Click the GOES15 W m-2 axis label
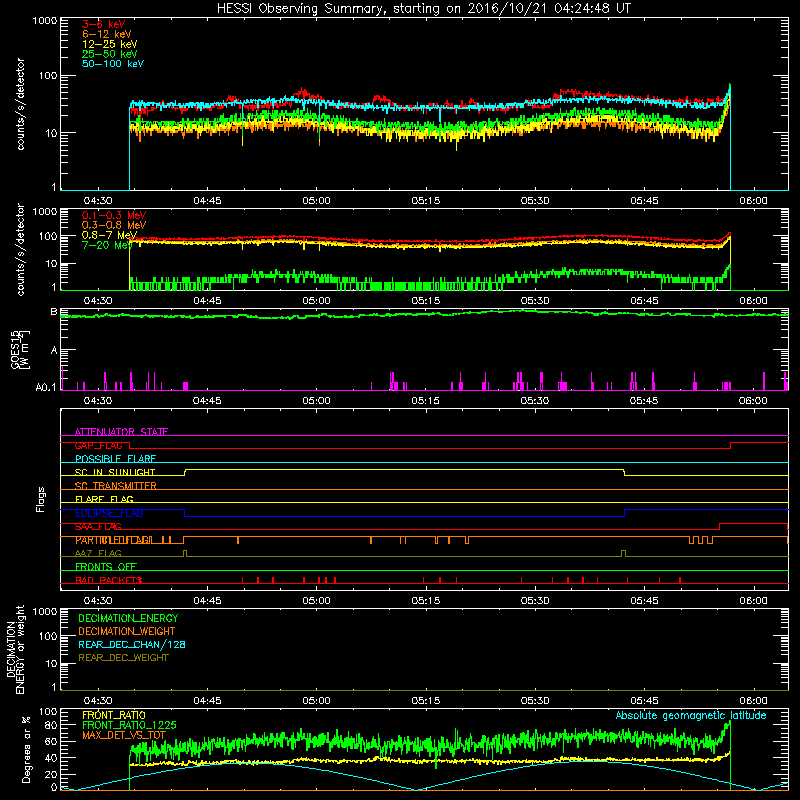 click(x=20, y=349)
